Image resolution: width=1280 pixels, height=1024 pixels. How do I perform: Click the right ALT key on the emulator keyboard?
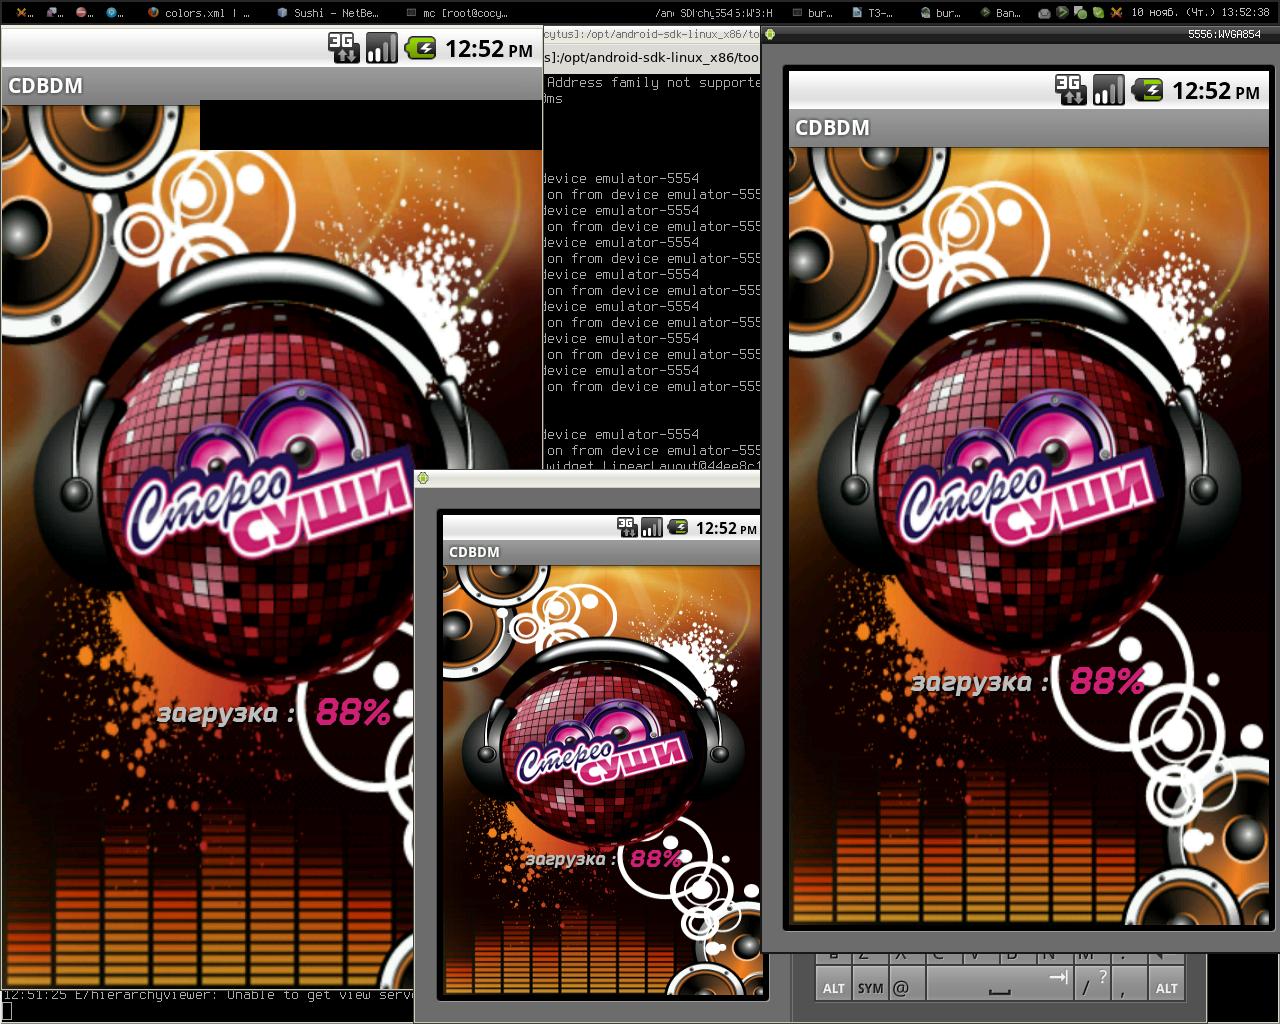point(1166,984)
